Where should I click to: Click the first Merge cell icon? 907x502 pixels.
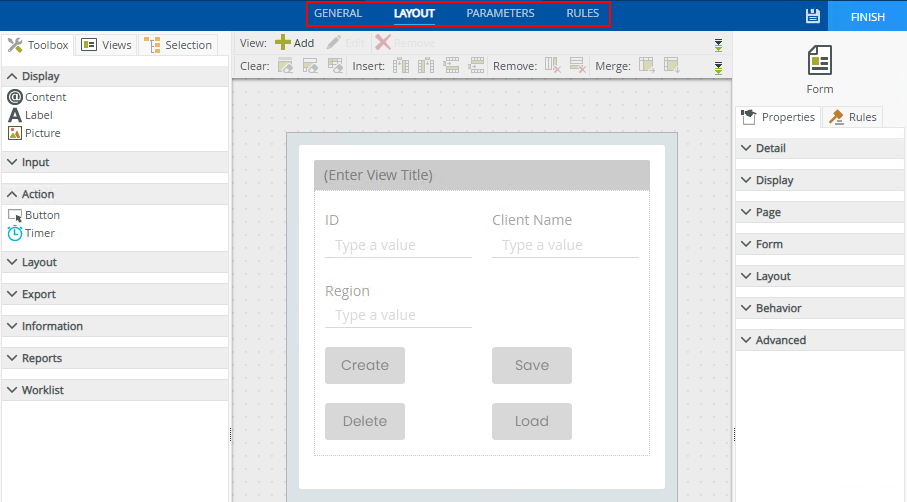647,66
